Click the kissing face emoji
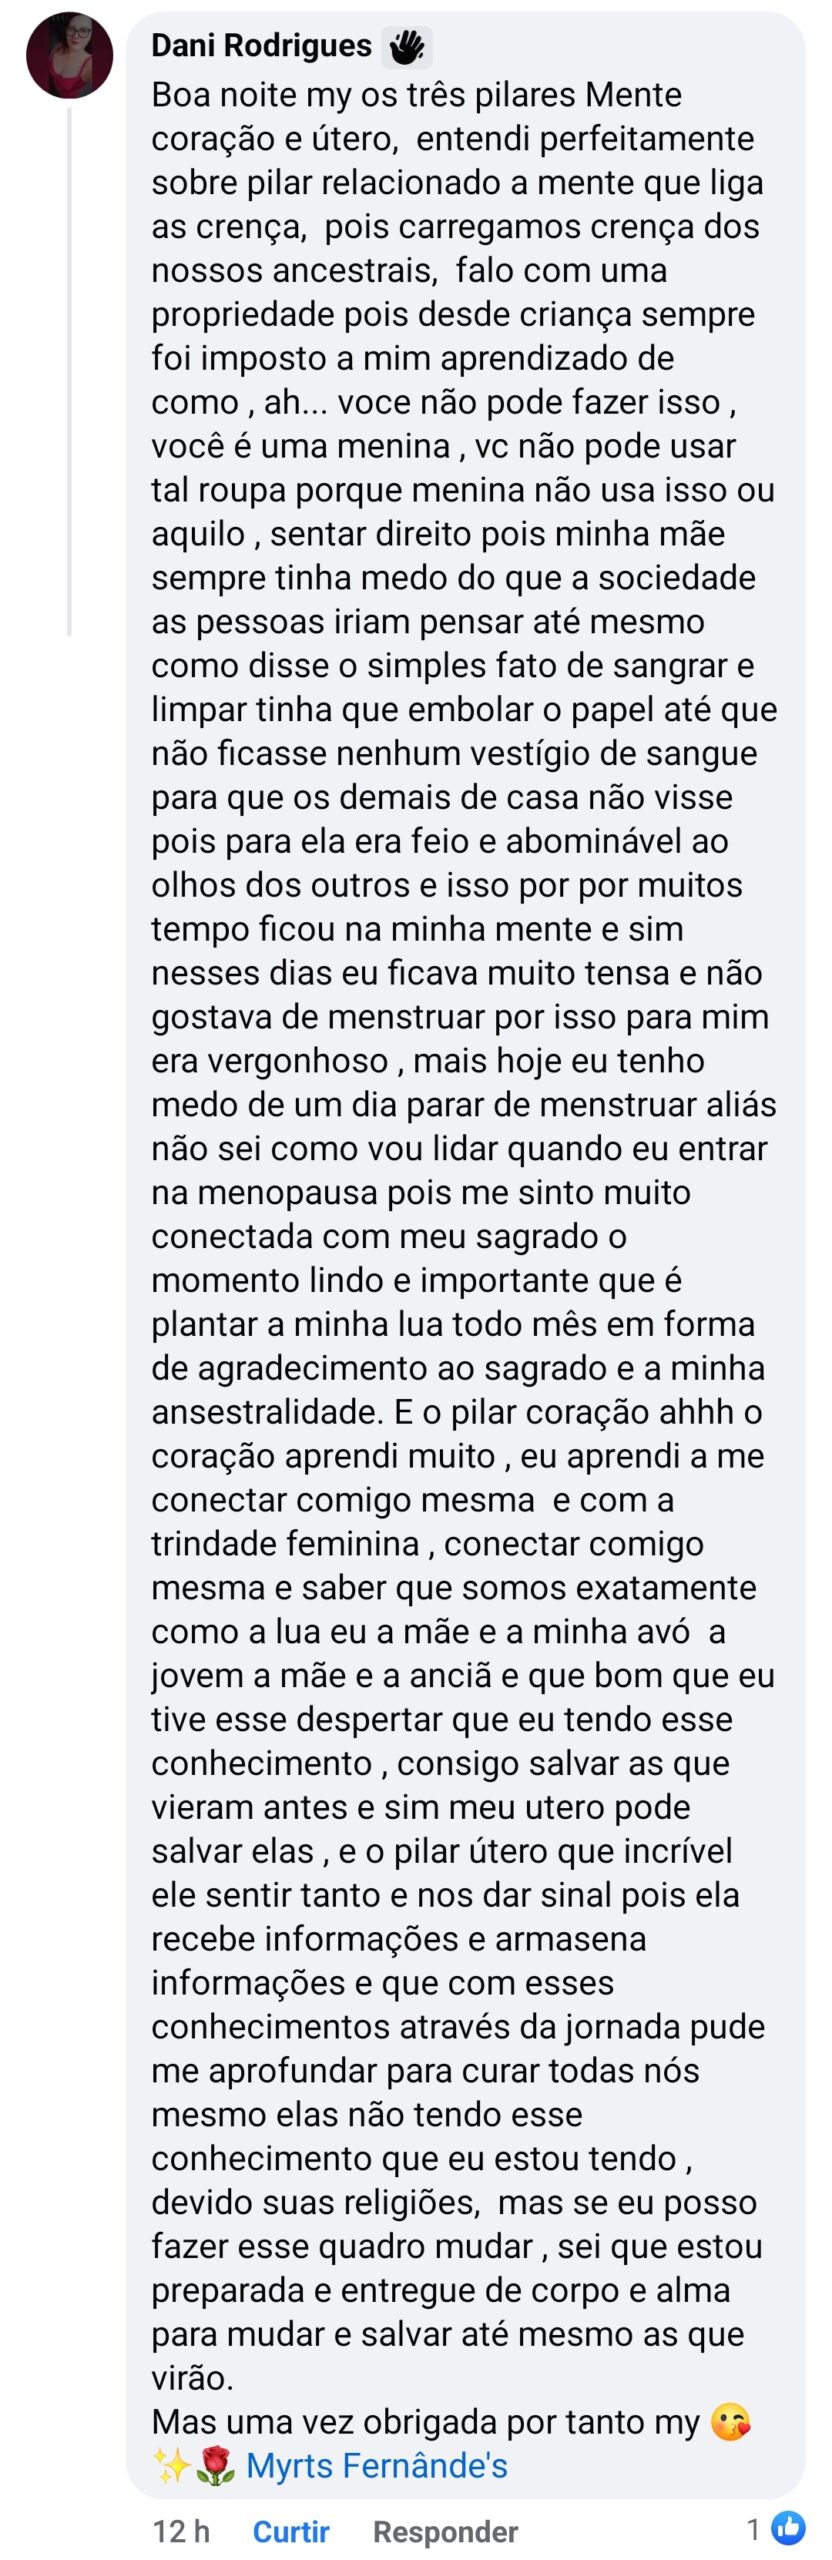The height and width of the screenshot is (2560, 832). point(731,2423)
